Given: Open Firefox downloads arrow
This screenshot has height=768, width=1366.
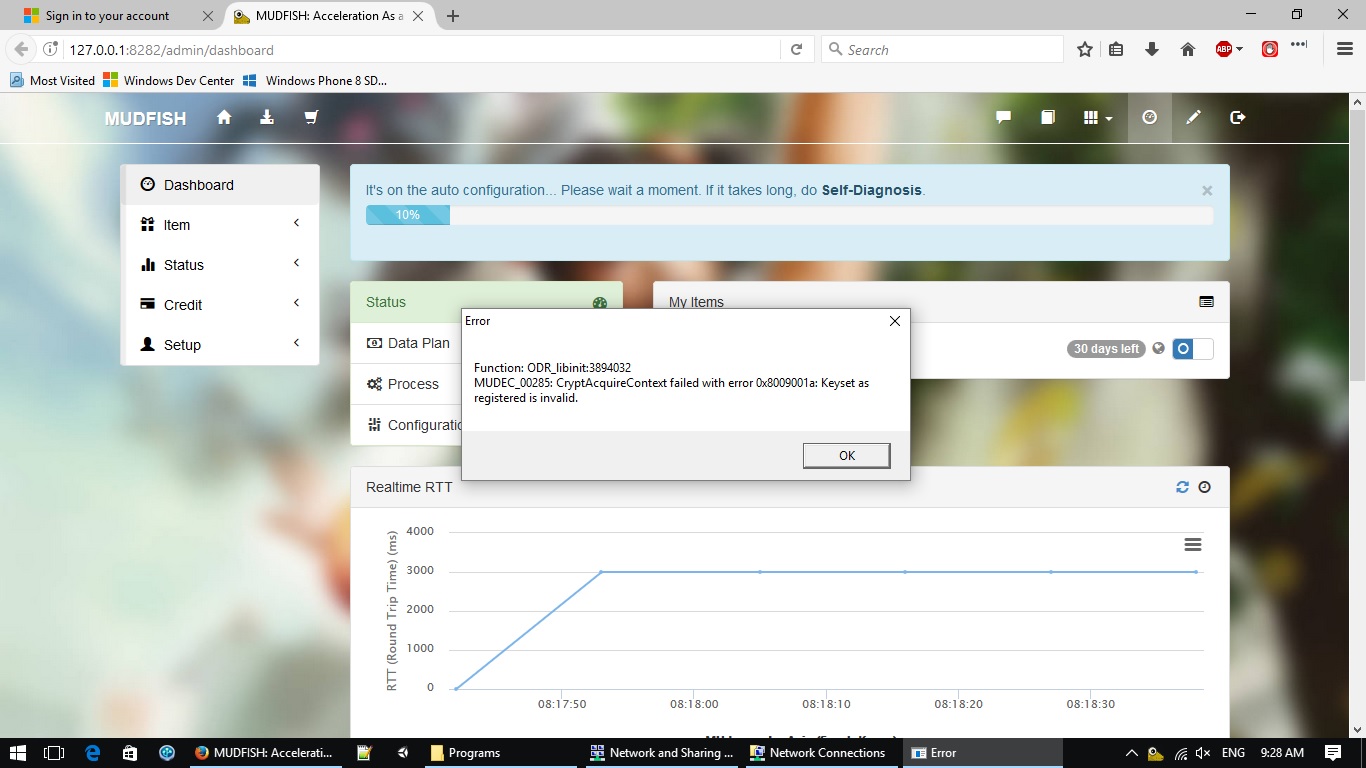Looking at the screenshot, I should 1152,50.
